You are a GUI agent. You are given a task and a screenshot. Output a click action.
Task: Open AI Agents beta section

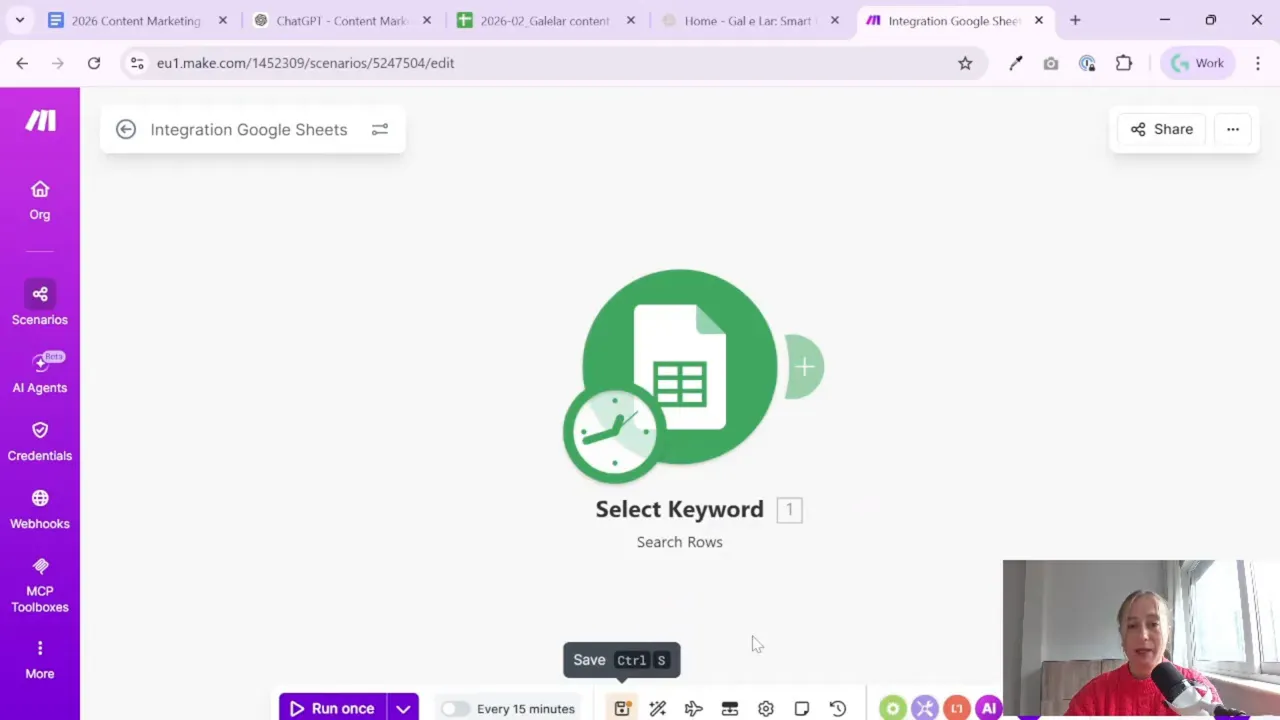click(x=40, y=373)
